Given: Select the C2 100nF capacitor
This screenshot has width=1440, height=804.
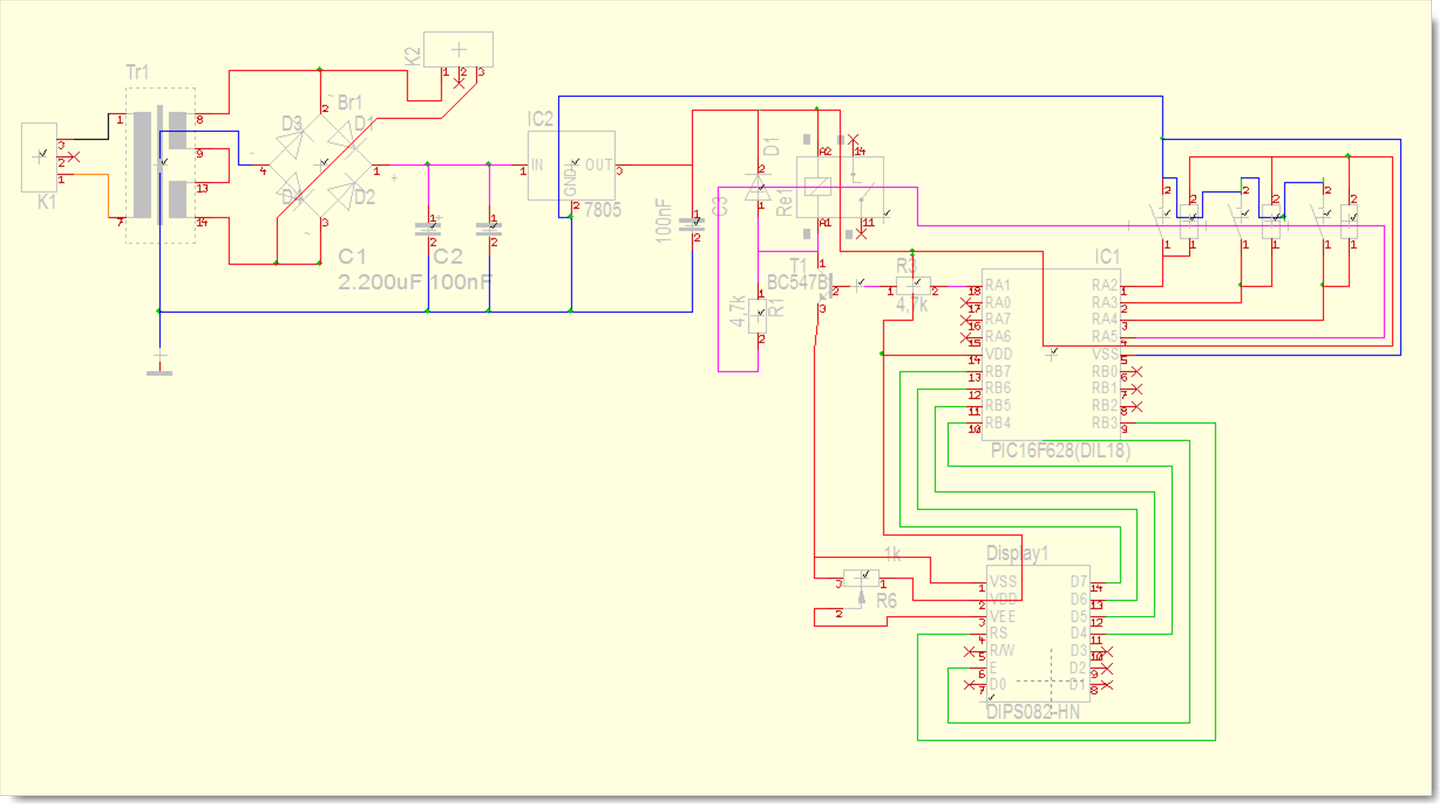Looking at the screenshot, I should (x=489, y=229).
